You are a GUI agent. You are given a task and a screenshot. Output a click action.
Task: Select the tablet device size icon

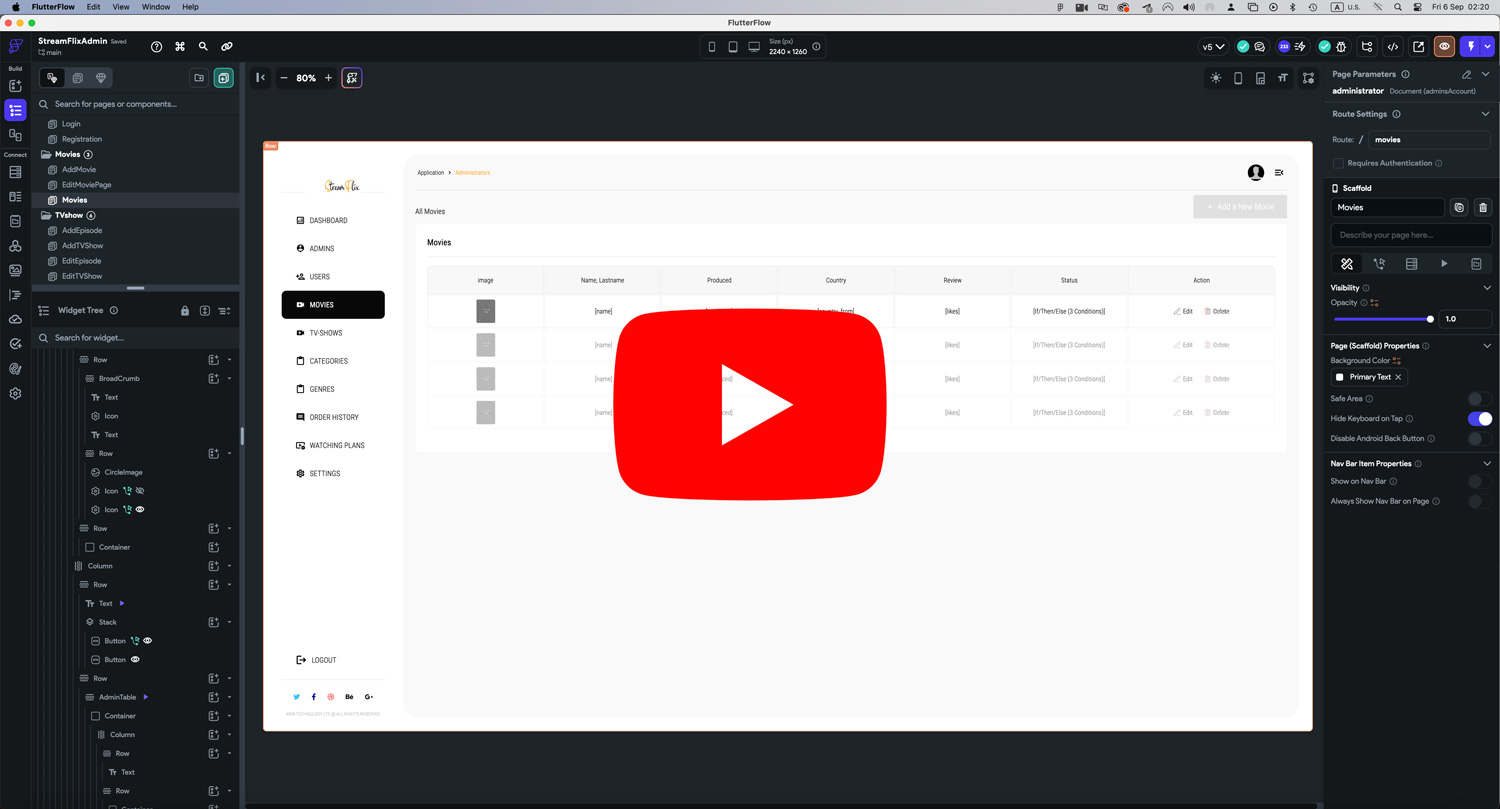point(733,47)
